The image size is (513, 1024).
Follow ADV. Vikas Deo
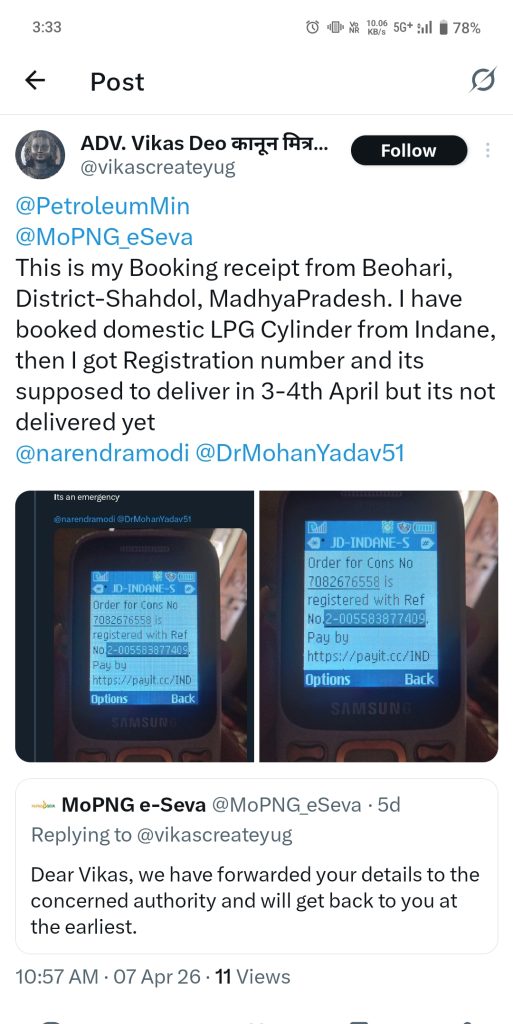click(x=409, y=150)
